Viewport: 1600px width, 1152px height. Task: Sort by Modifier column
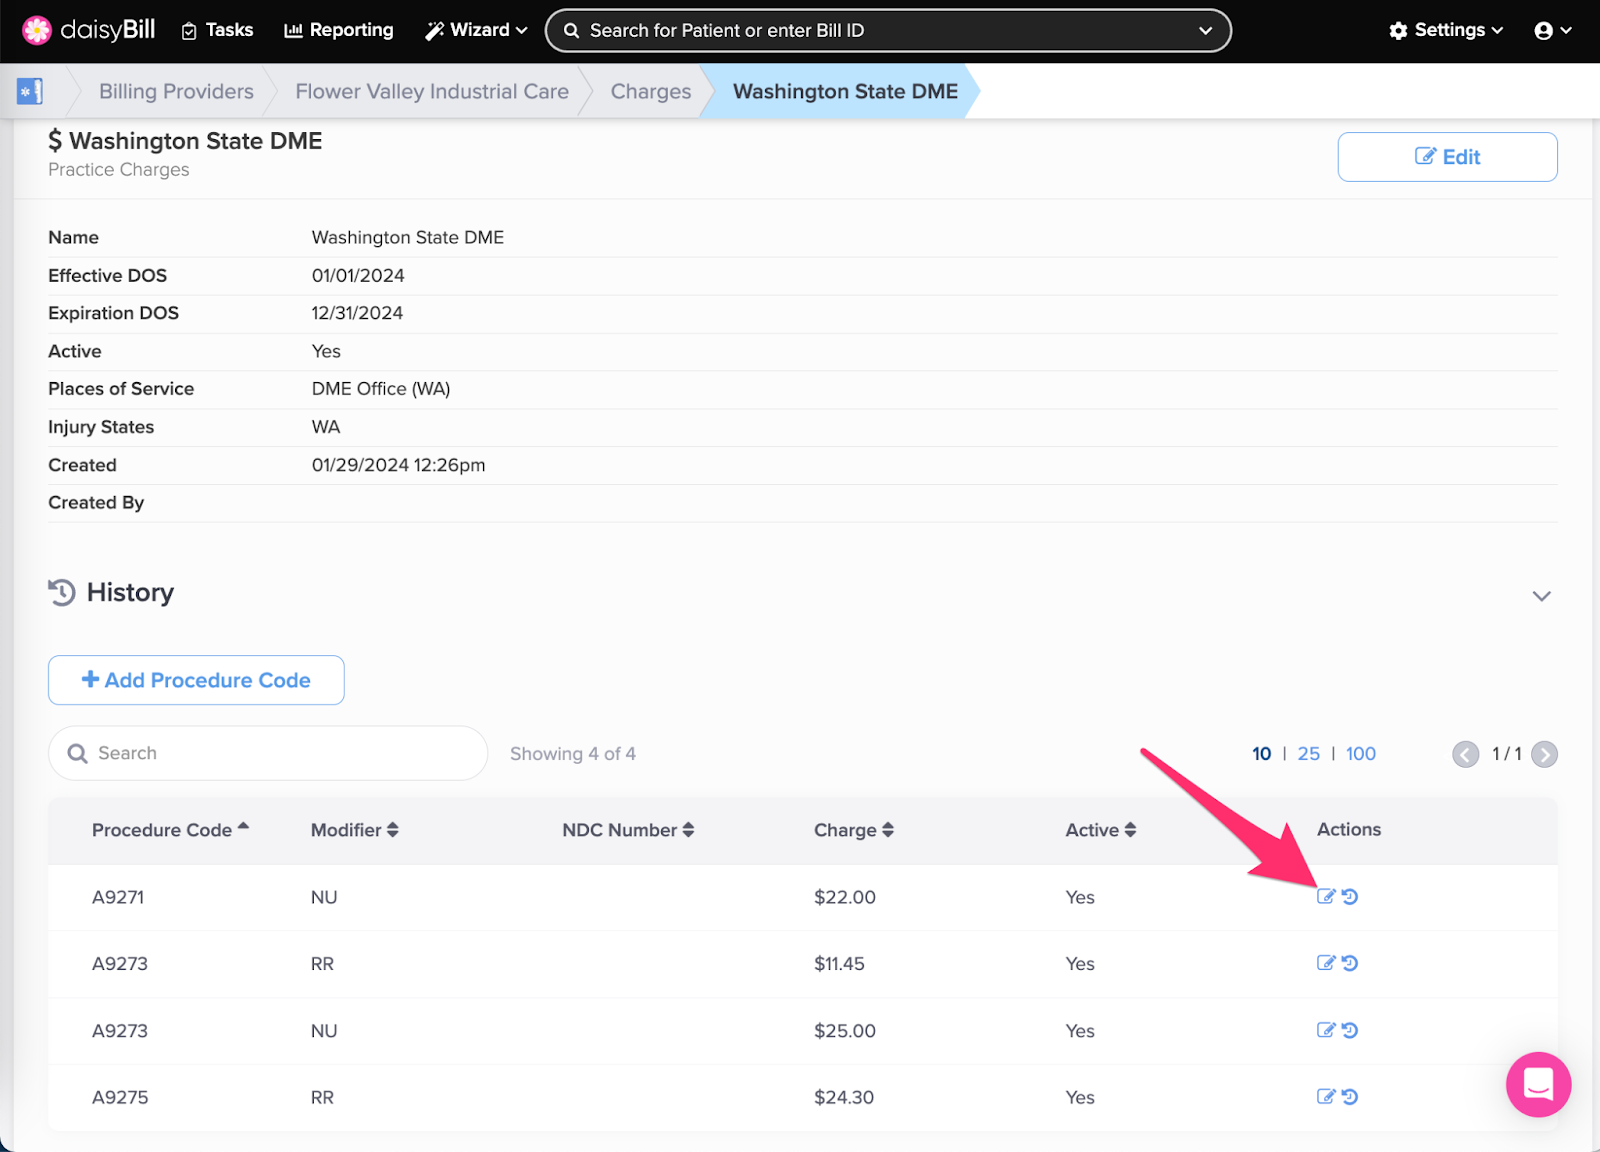pyautogui.click(x=355, y=830)
